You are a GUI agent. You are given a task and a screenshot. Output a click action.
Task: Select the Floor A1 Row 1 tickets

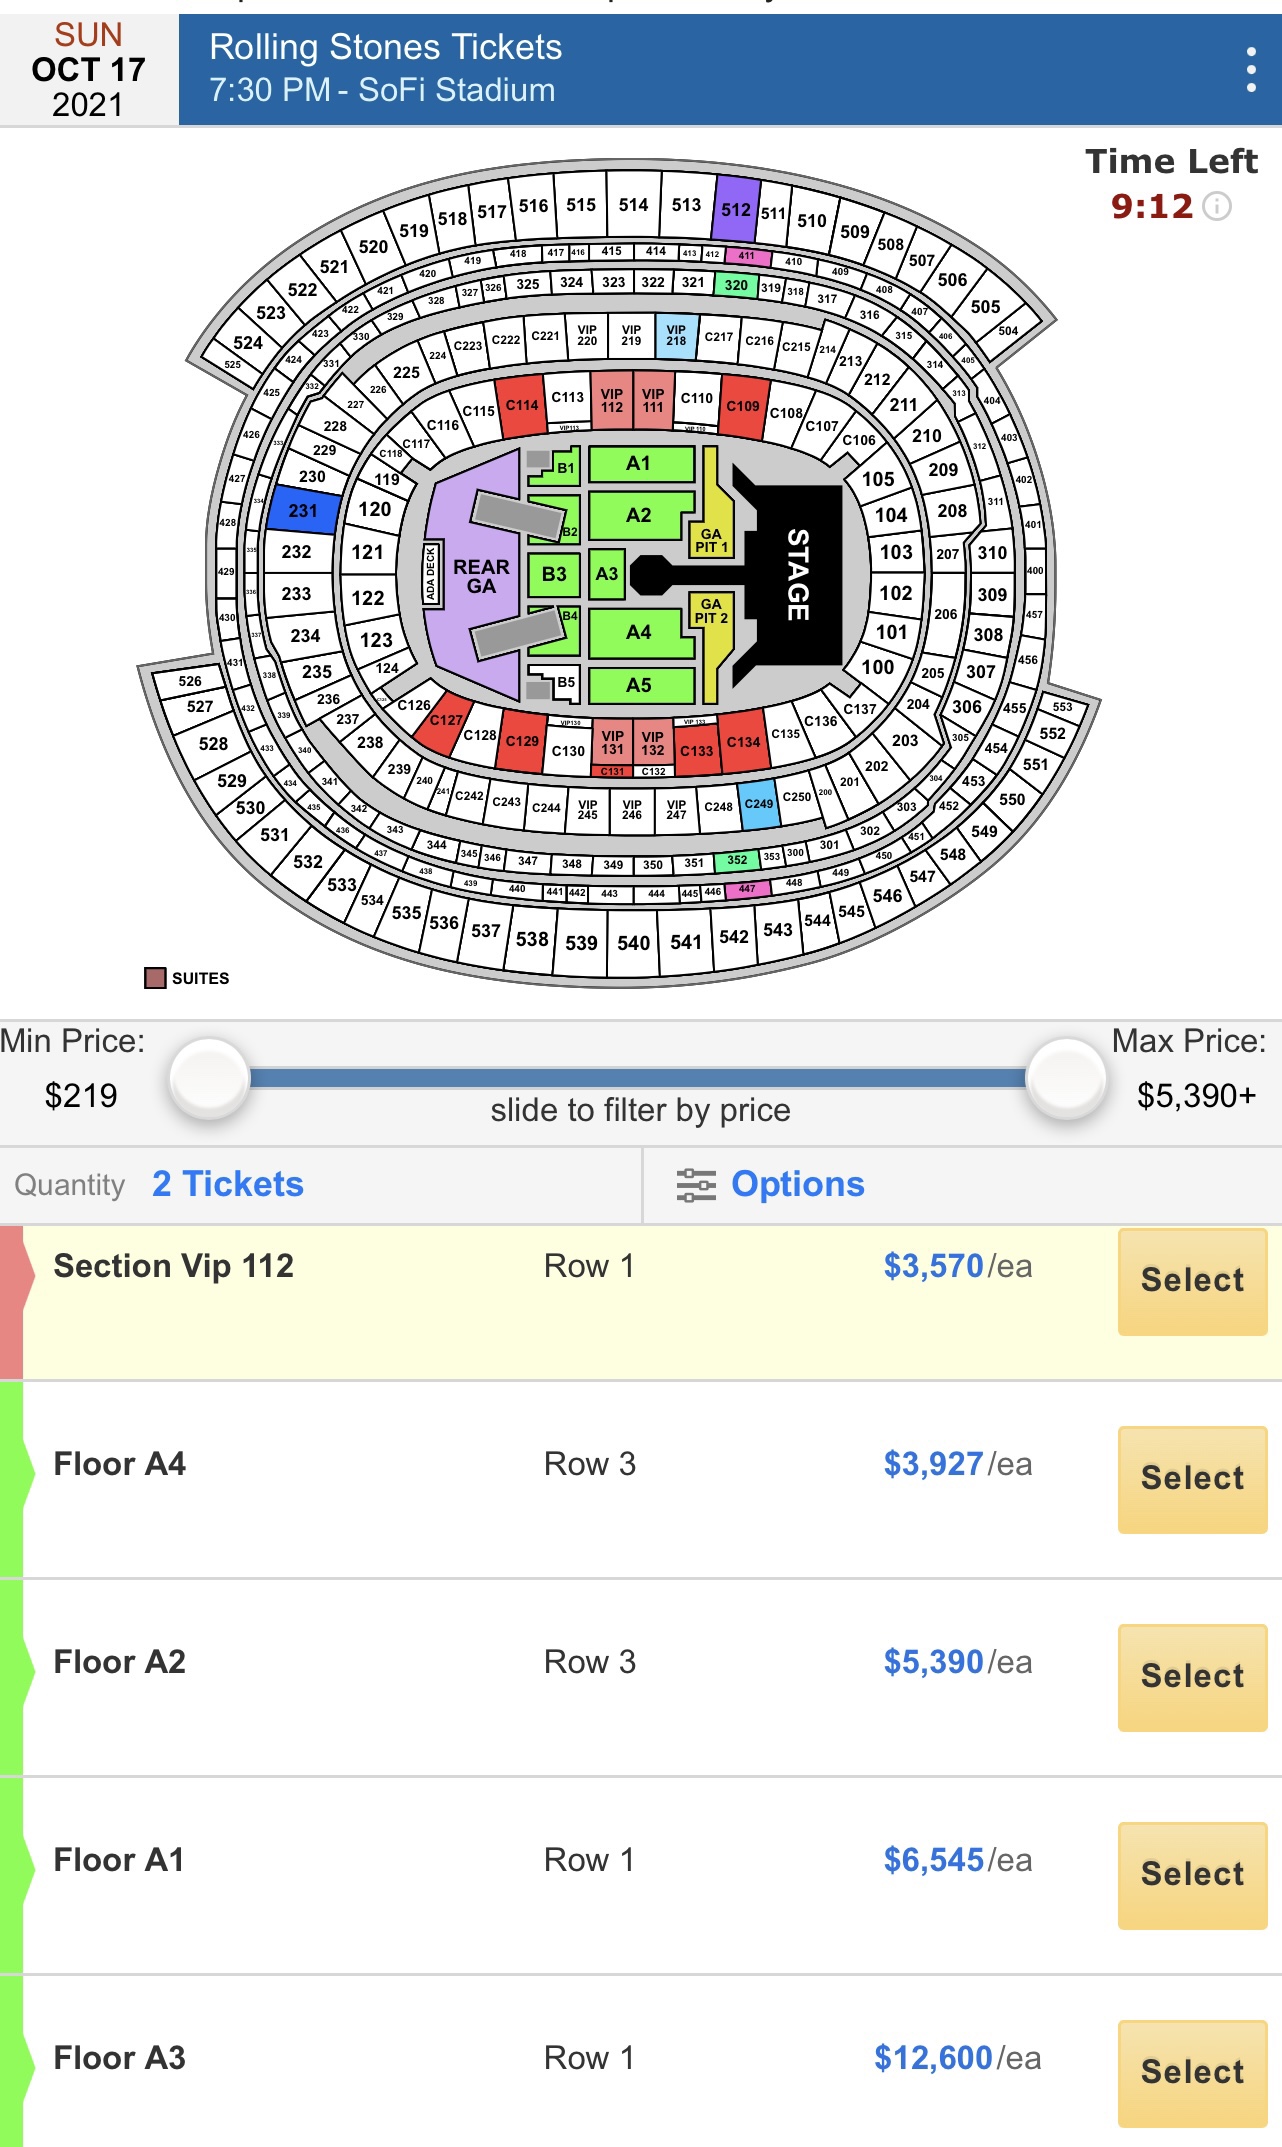(x=1192, y=1874)
